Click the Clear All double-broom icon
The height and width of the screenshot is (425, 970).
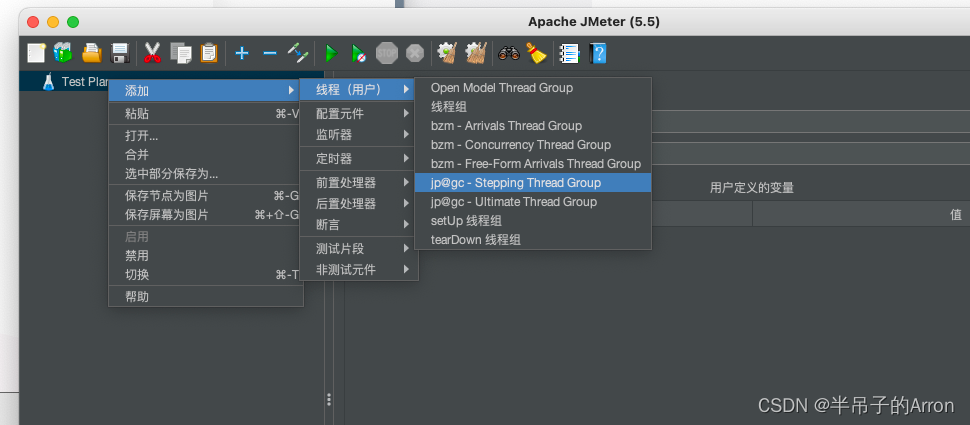[x=476, y=53]
